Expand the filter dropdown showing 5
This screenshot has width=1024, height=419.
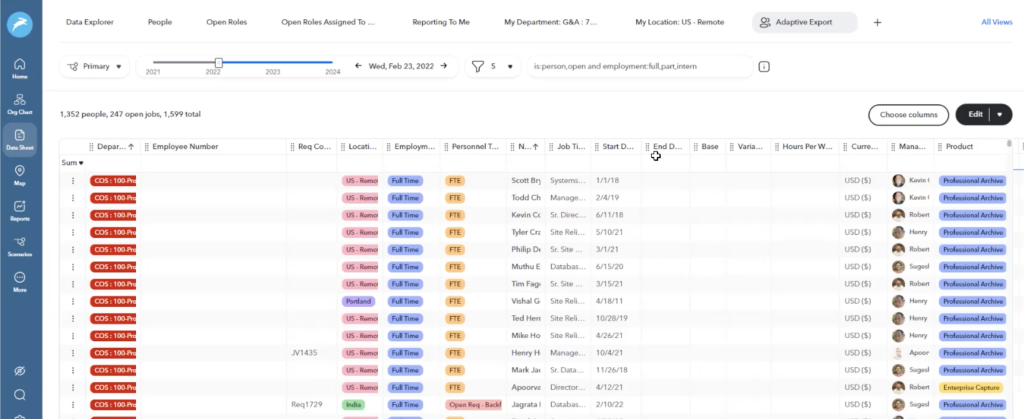coord(493,67)
